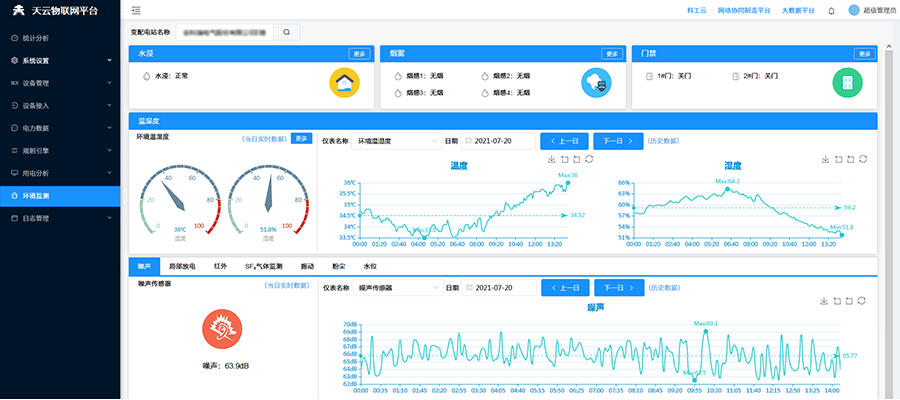Collapse the sidebar with the menu fold icon
Viewport: 900px width, 400px height.
coord(136,10)
